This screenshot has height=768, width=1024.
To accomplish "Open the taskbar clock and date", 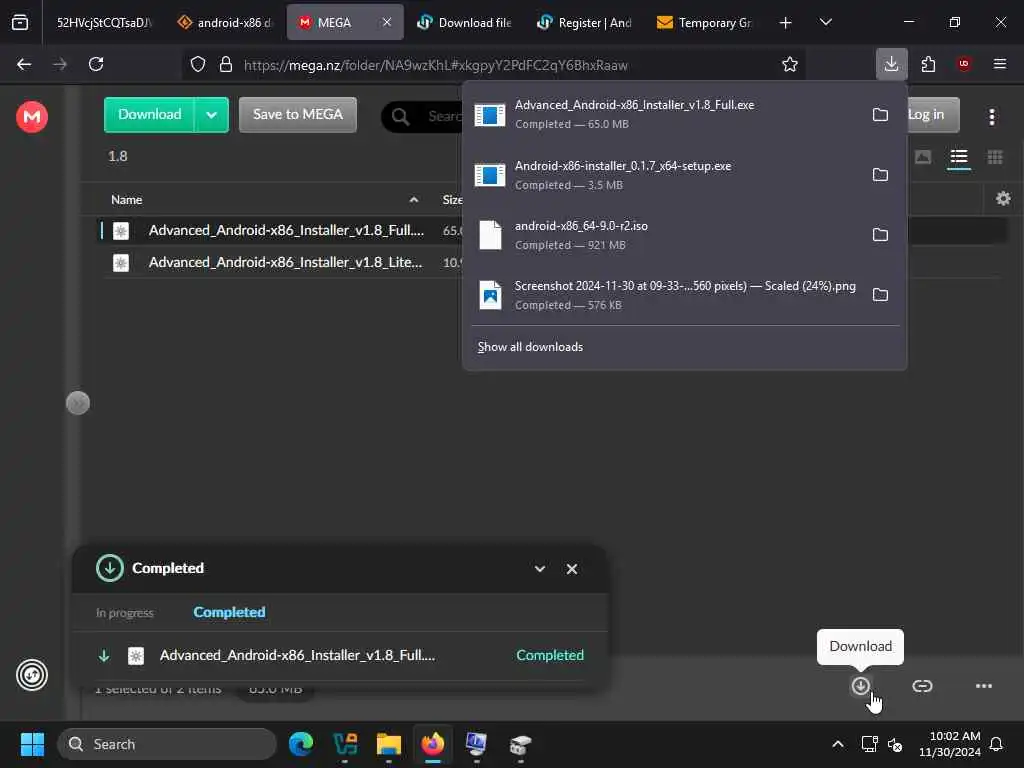I will (949, 744).
